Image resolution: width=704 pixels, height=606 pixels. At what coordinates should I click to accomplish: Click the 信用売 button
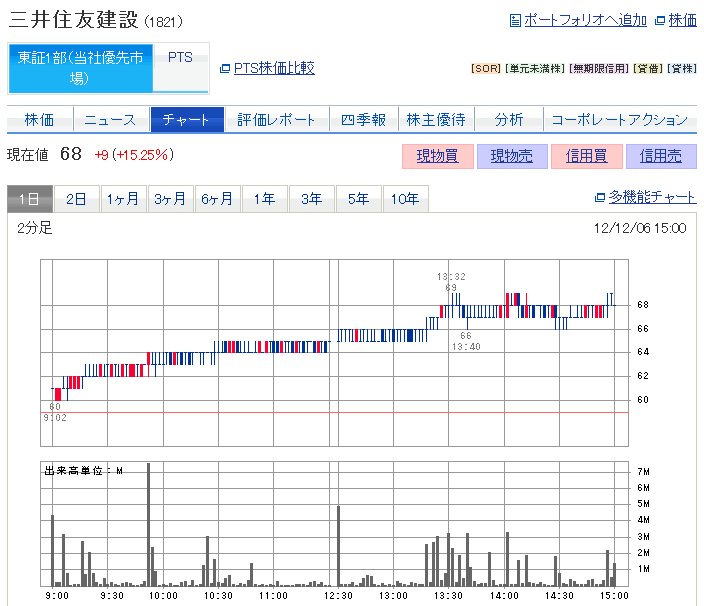(661, 156)
